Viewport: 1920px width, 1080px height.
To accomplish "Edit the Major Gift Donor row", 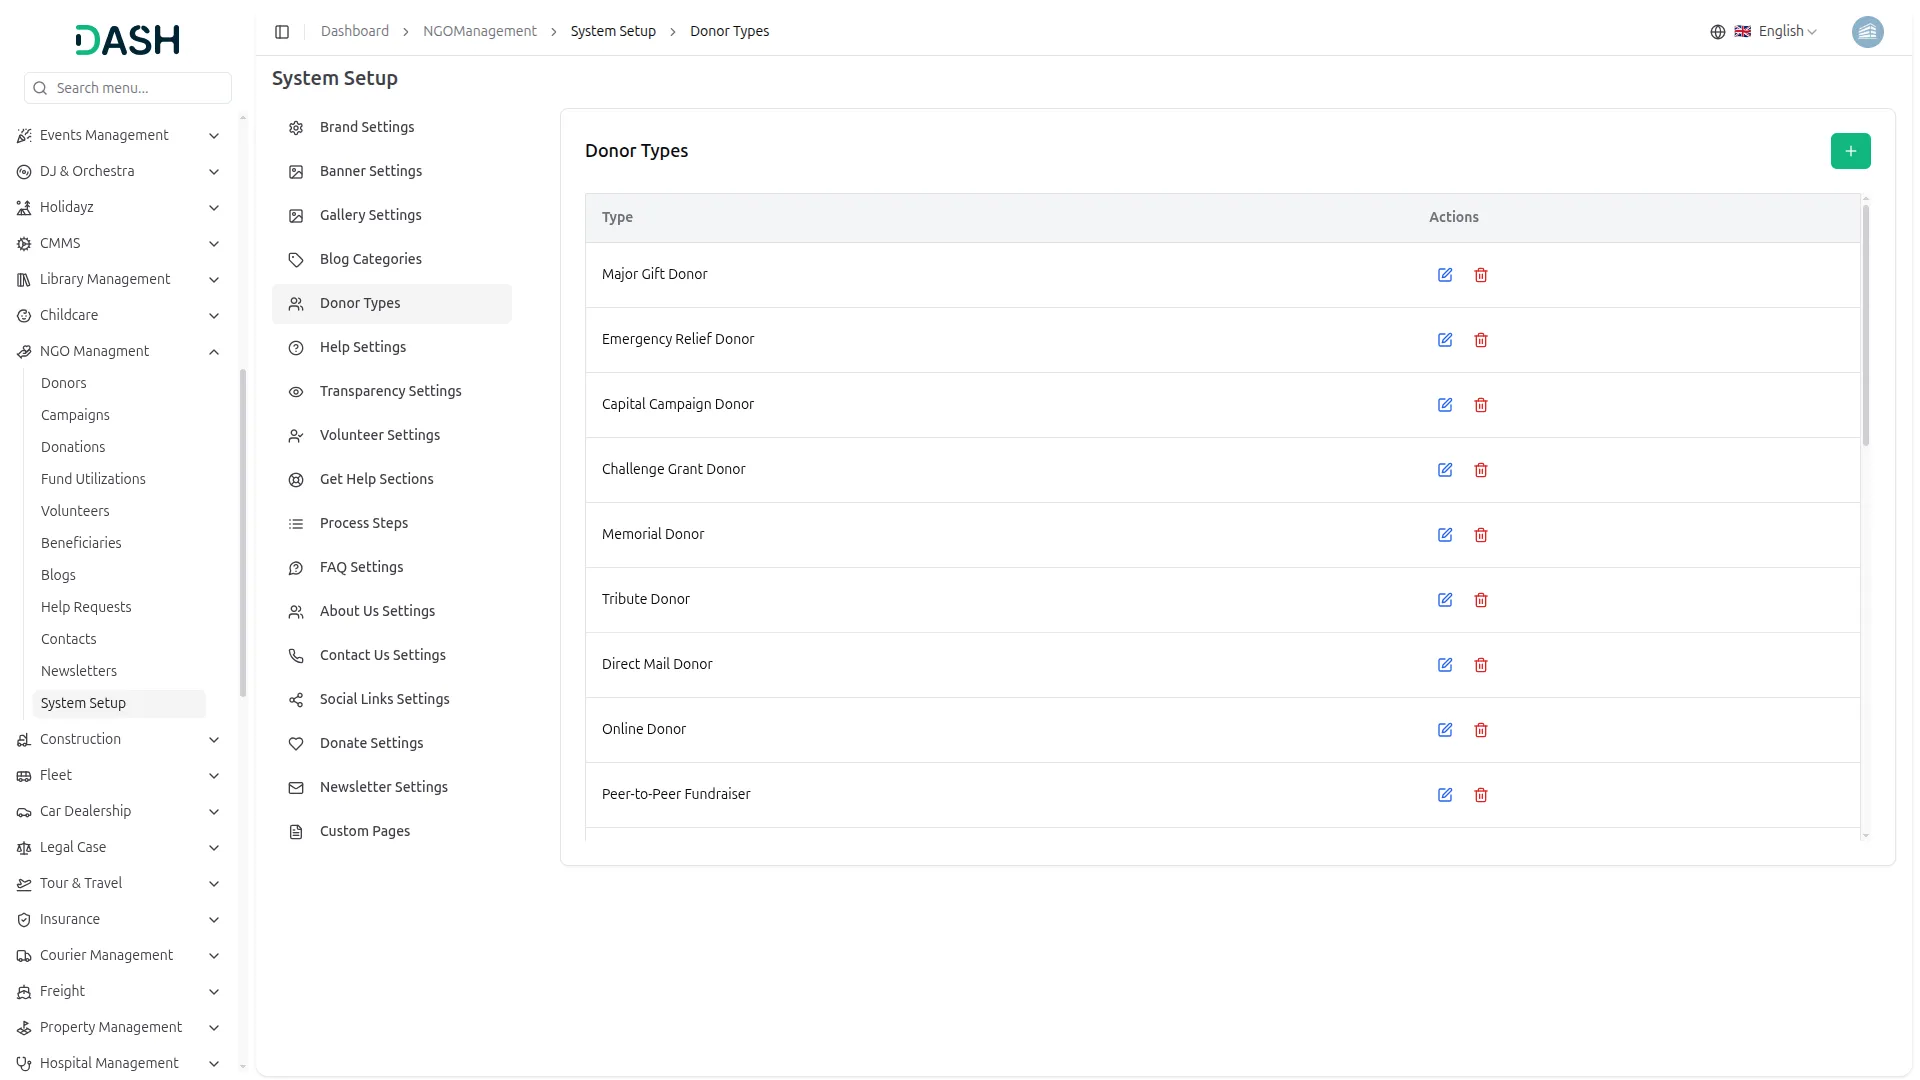I will (1445, 275).
